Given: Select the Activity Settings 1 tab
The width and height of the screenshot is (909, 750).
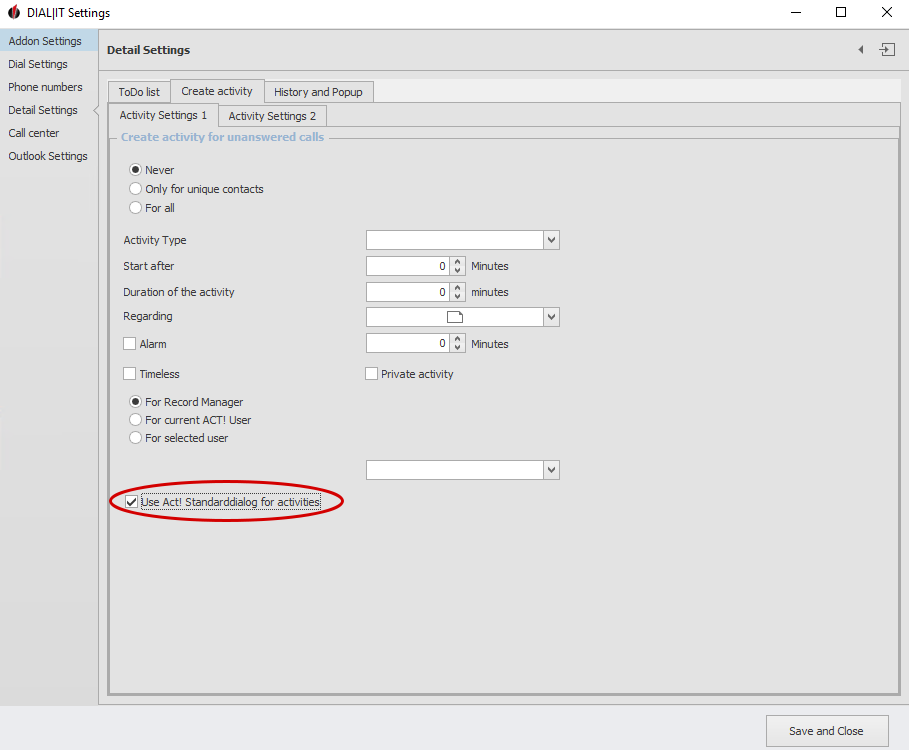Looking at the screenshot, I should (163, 115).
